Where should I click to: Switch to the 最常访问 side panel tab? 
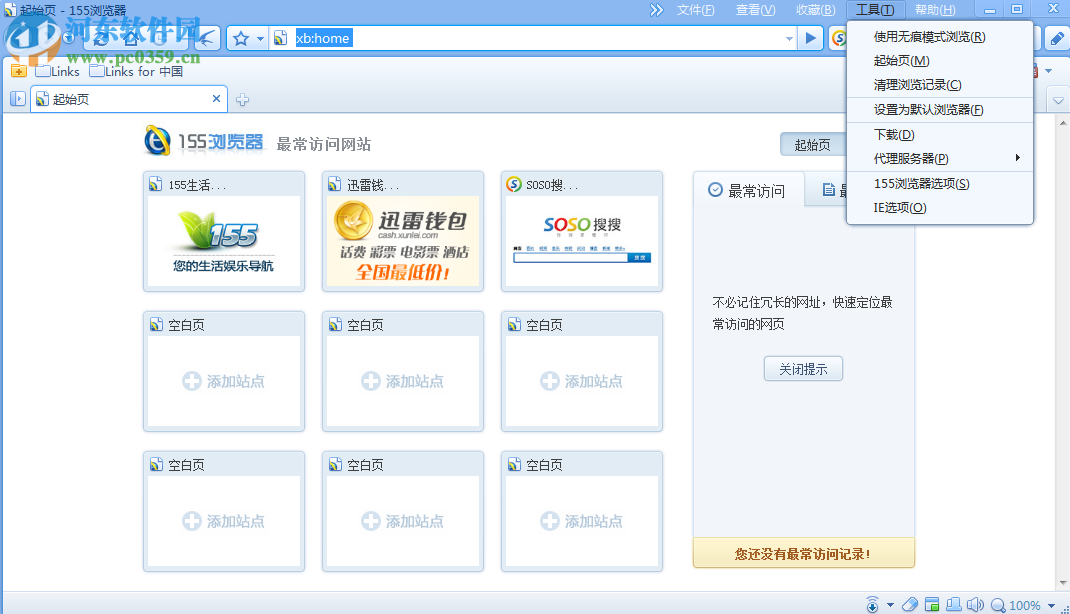click(748, 190)
